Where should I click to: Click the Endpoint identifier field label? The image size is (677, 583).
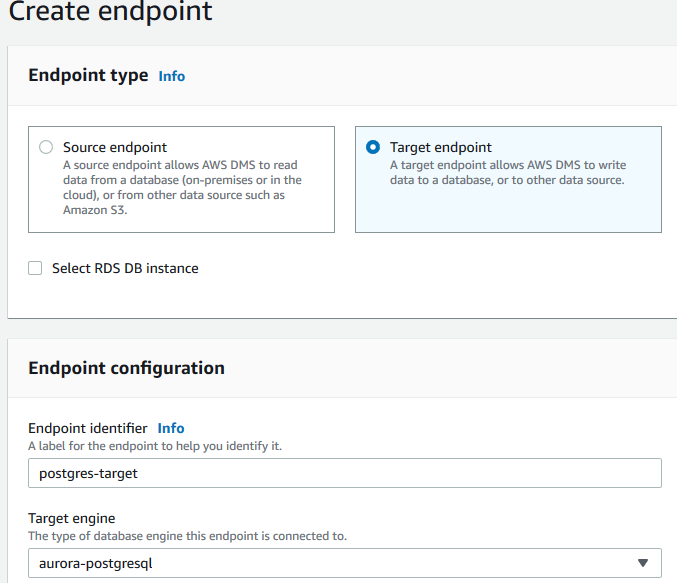tap(88, 428)
